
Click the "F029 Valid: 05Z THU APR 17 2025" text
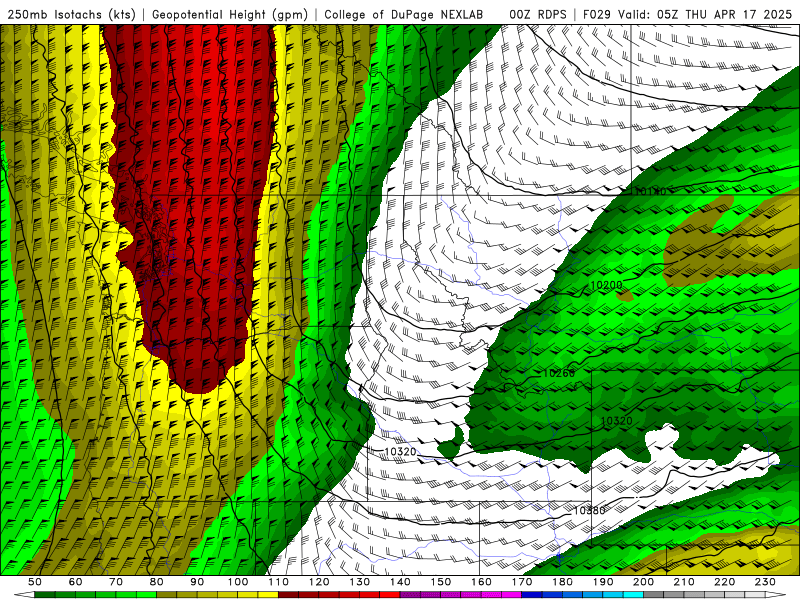coord(687,15)
